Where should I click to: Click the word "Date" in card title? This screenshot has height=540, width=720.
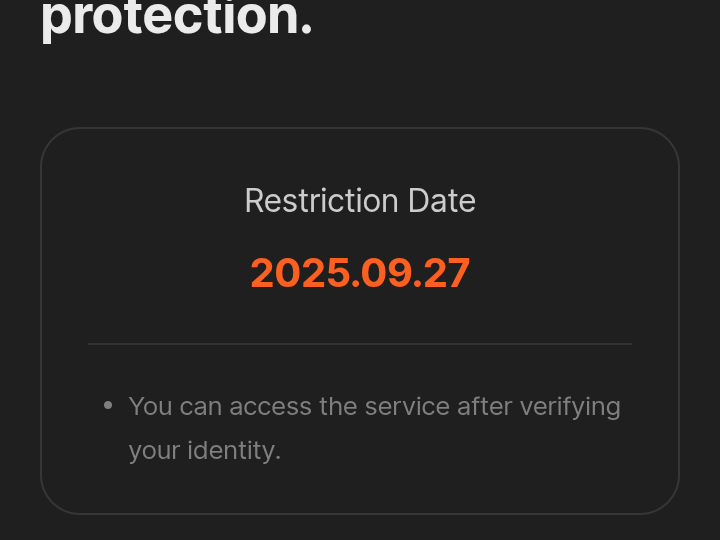click(x=442, y=201)
